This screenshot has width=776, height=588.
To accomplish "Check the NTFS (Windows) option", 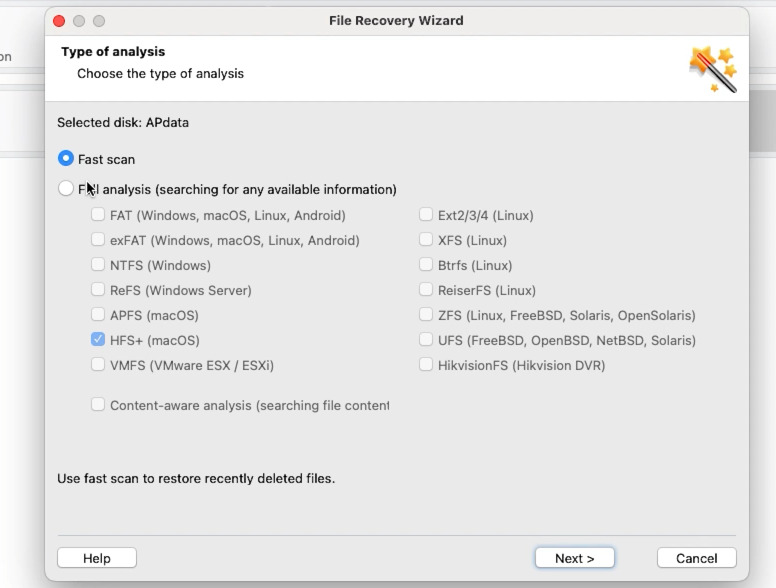I will [98, 264].
